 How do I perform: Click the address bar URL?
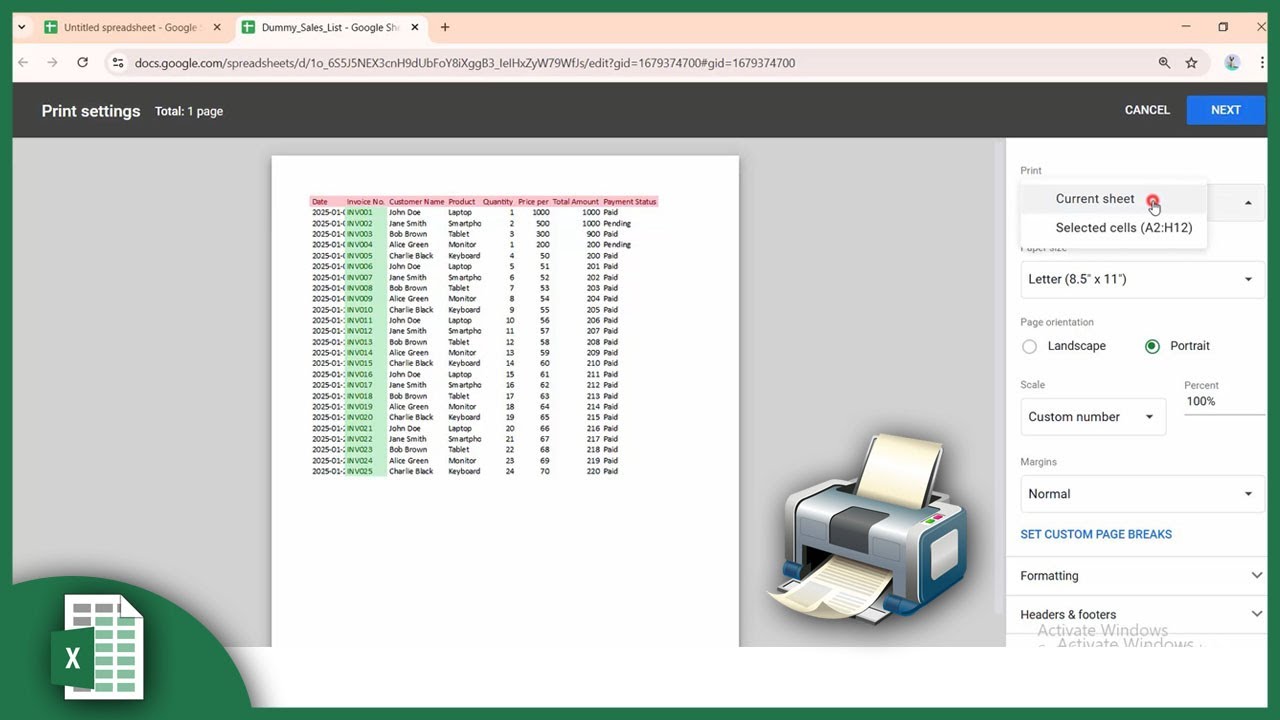point(465,63)
